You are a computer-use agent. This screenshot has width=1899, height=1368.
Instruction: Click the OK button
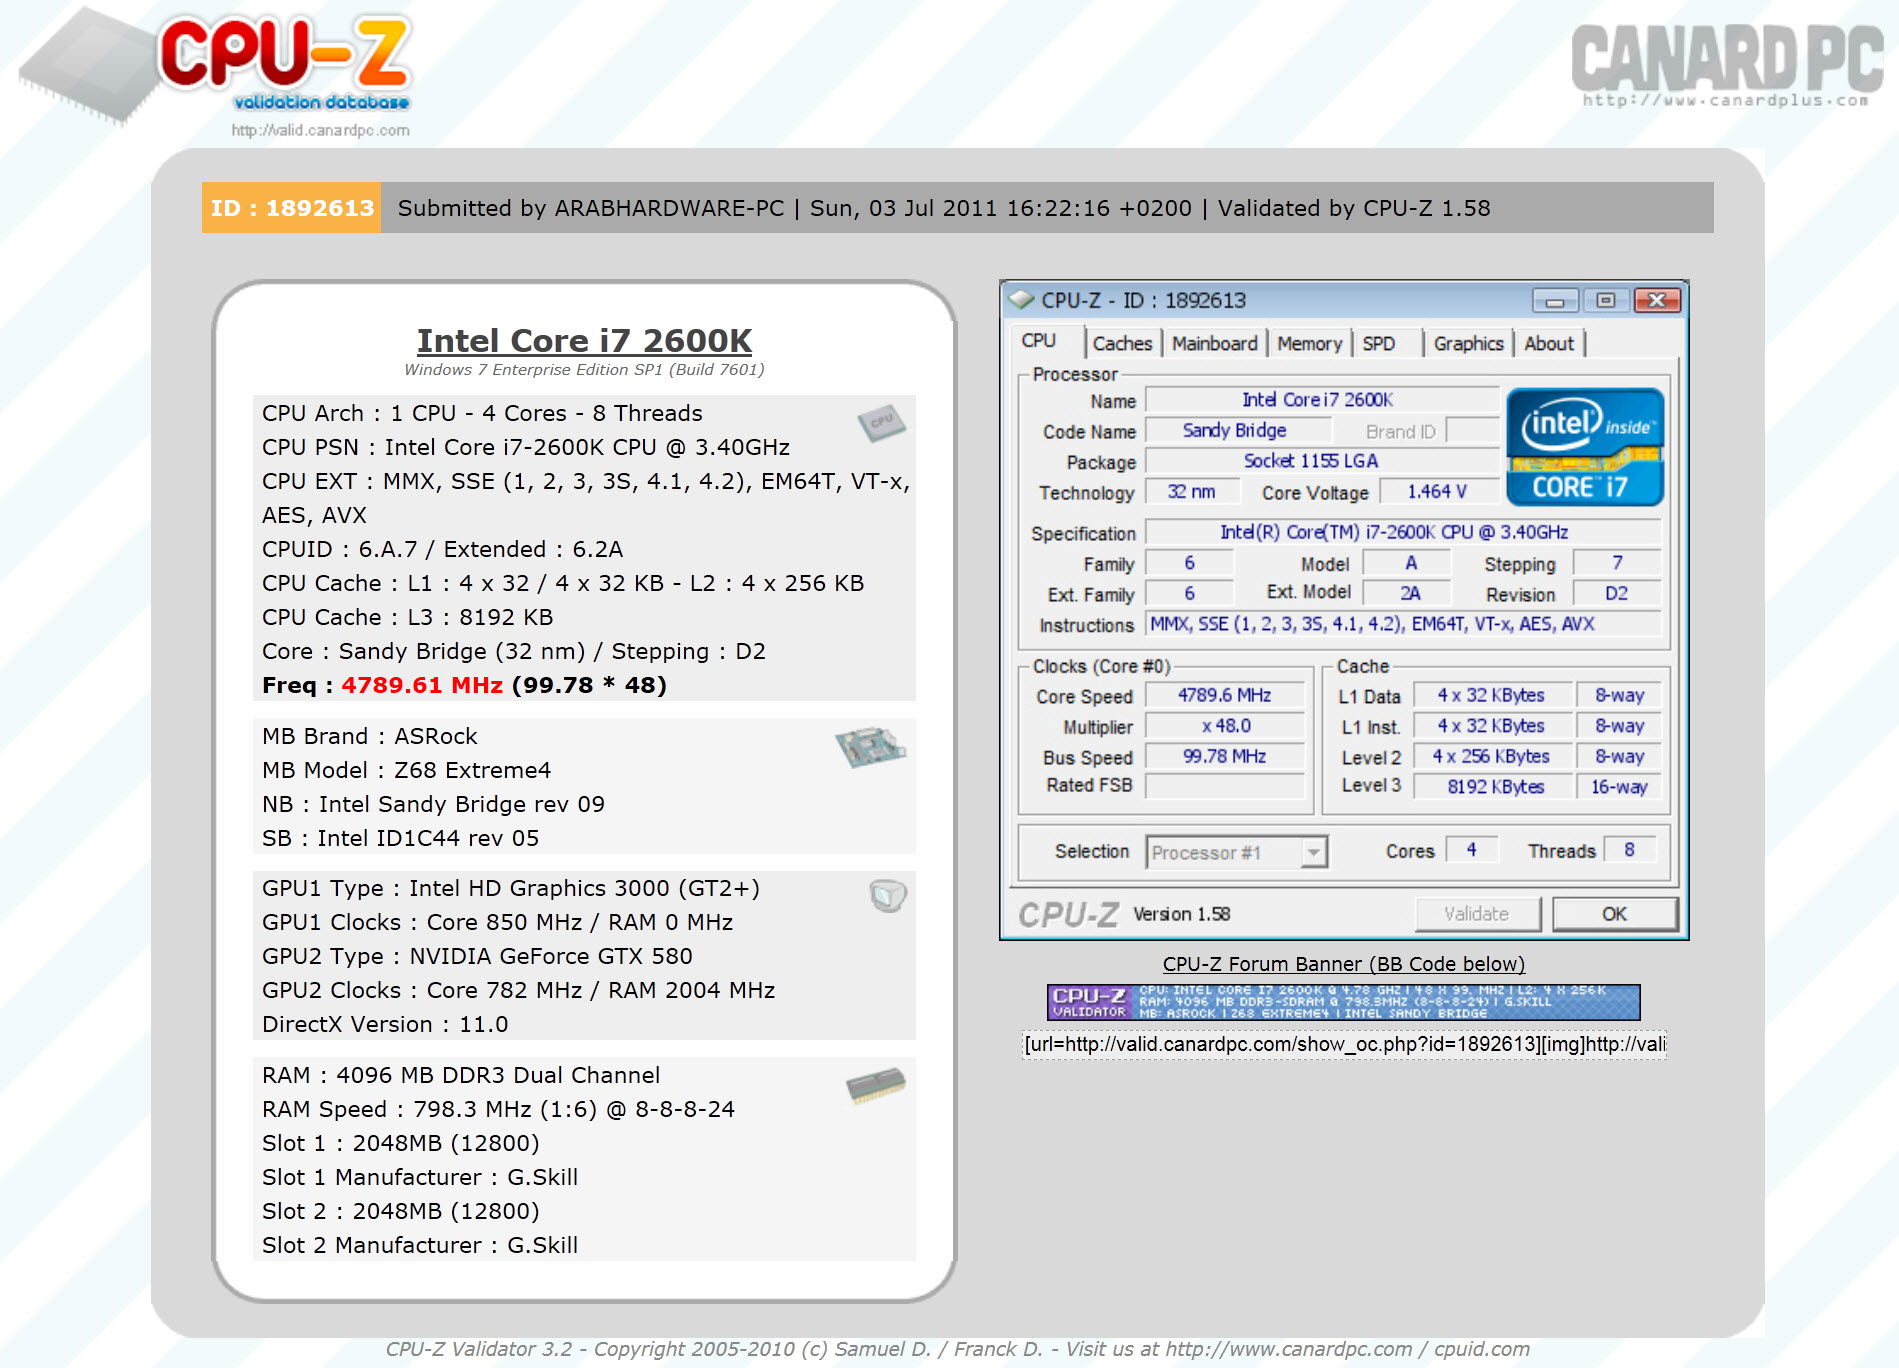(x=1614, y=914)
